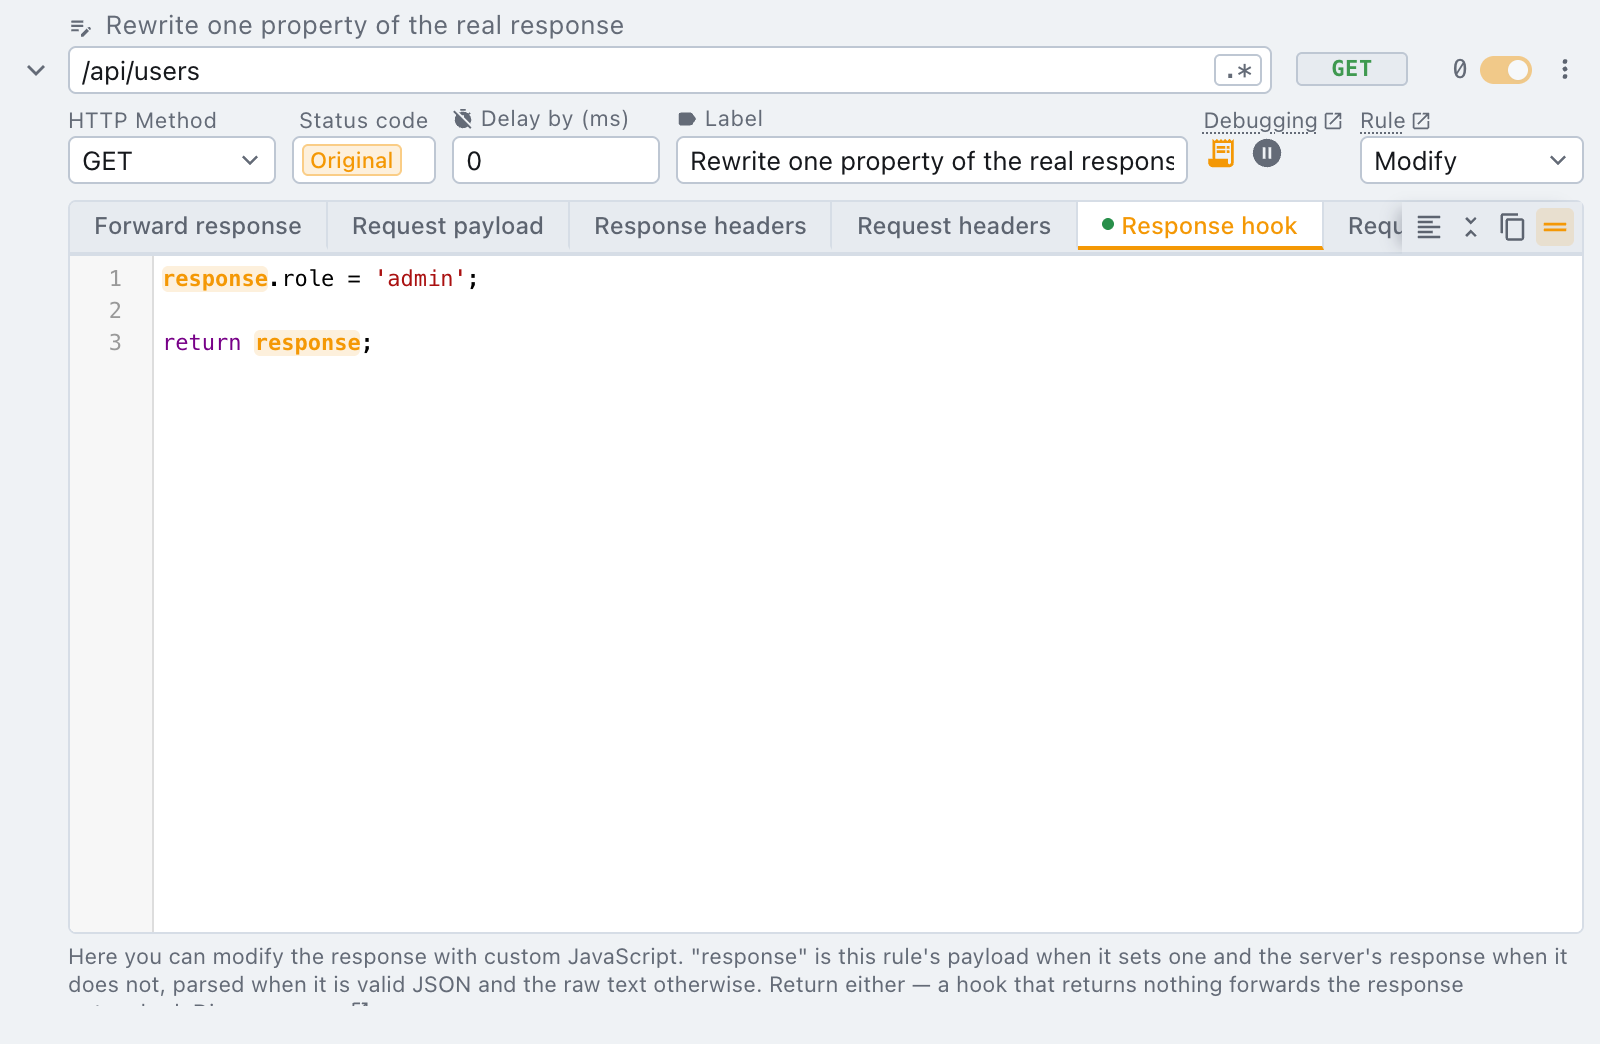Toggle the orange line-wrap icon button

[1555, 227]
